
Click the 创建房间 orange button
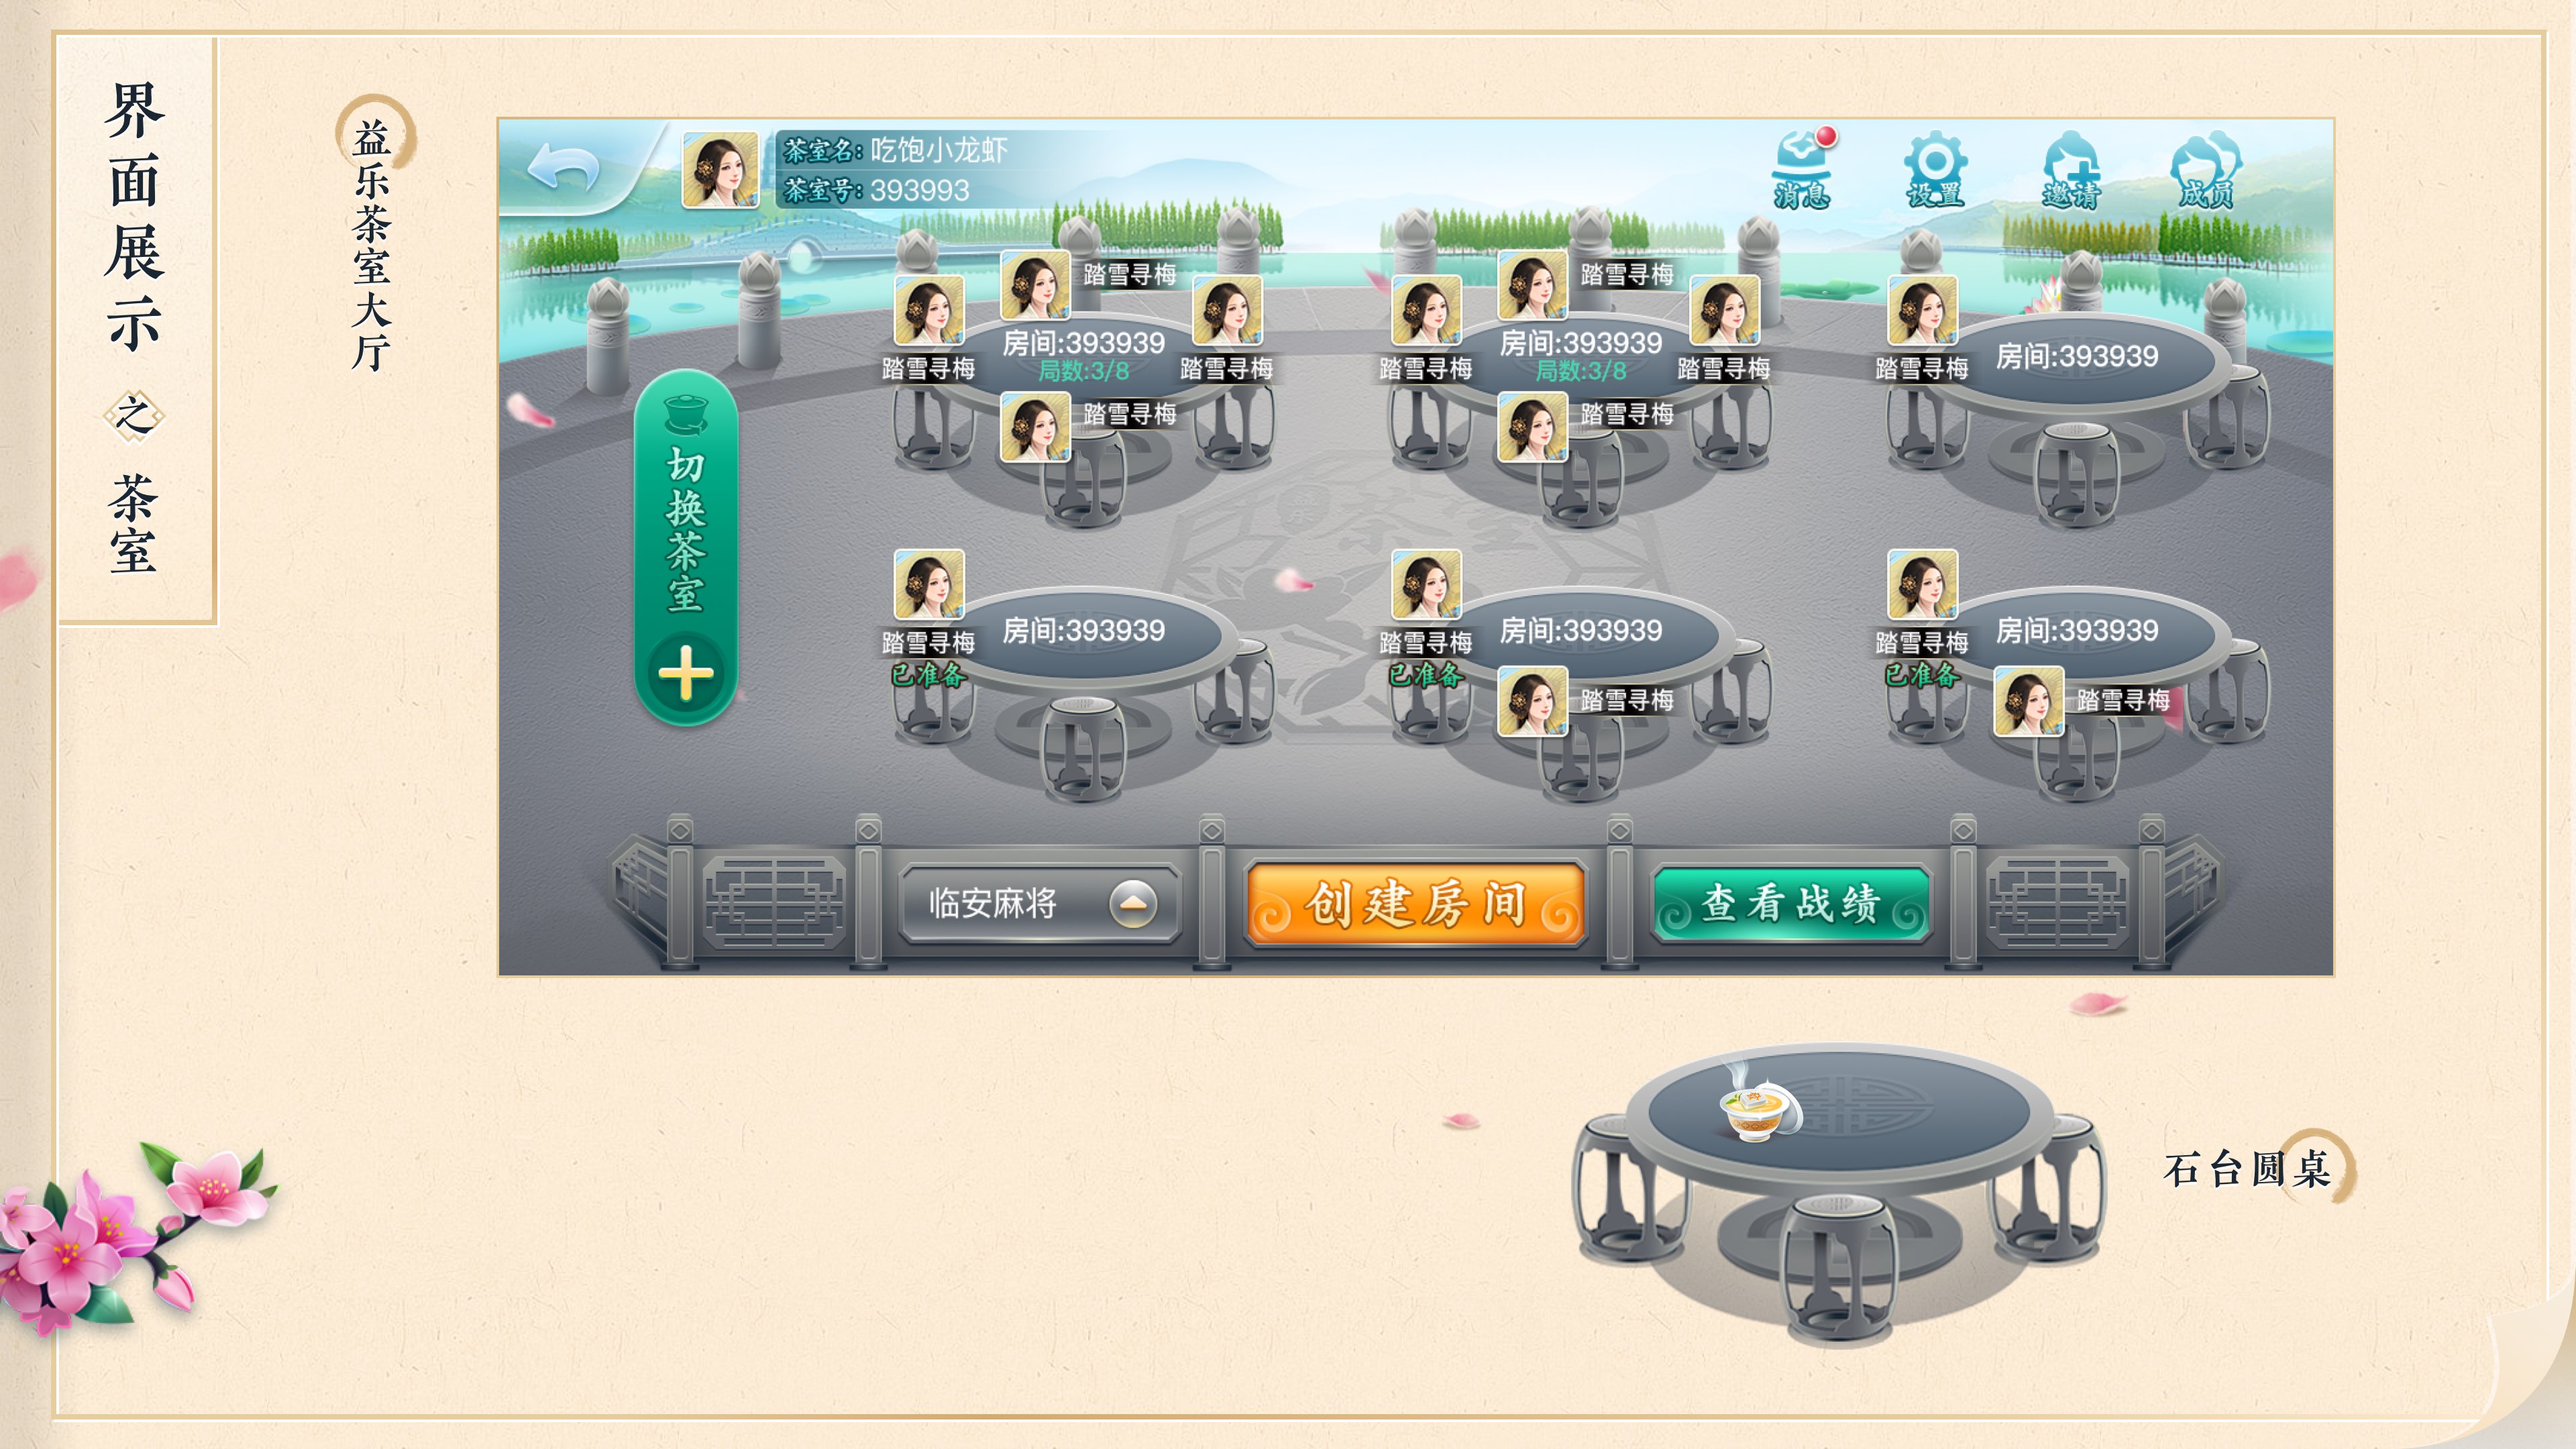(1415, 904)
